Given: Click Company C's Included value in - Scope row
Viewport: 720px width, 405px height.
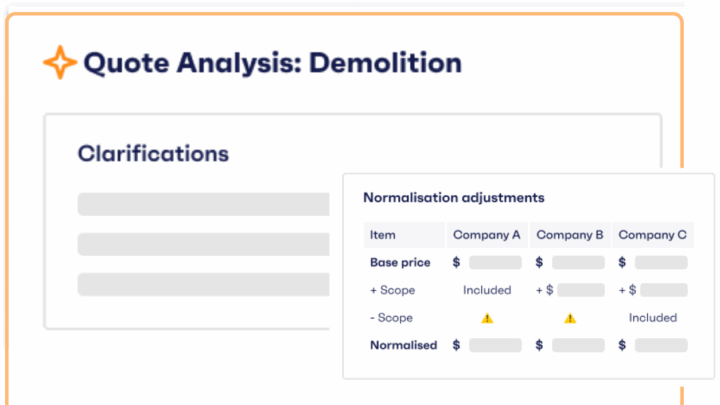Looking at the screenshot, I should (x=653, y=318).
